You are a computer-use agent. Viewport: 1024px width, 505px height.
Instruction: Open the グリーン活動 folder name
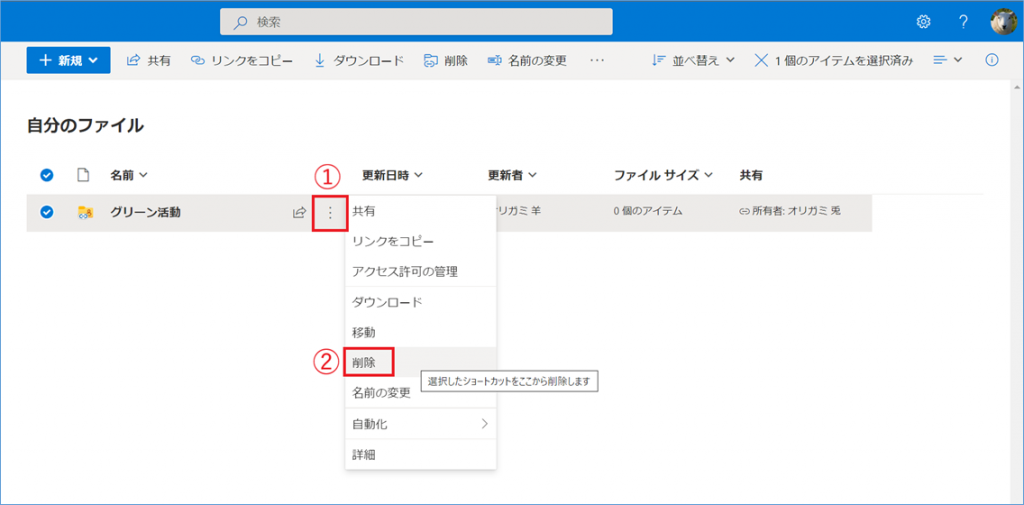[146, 212]
